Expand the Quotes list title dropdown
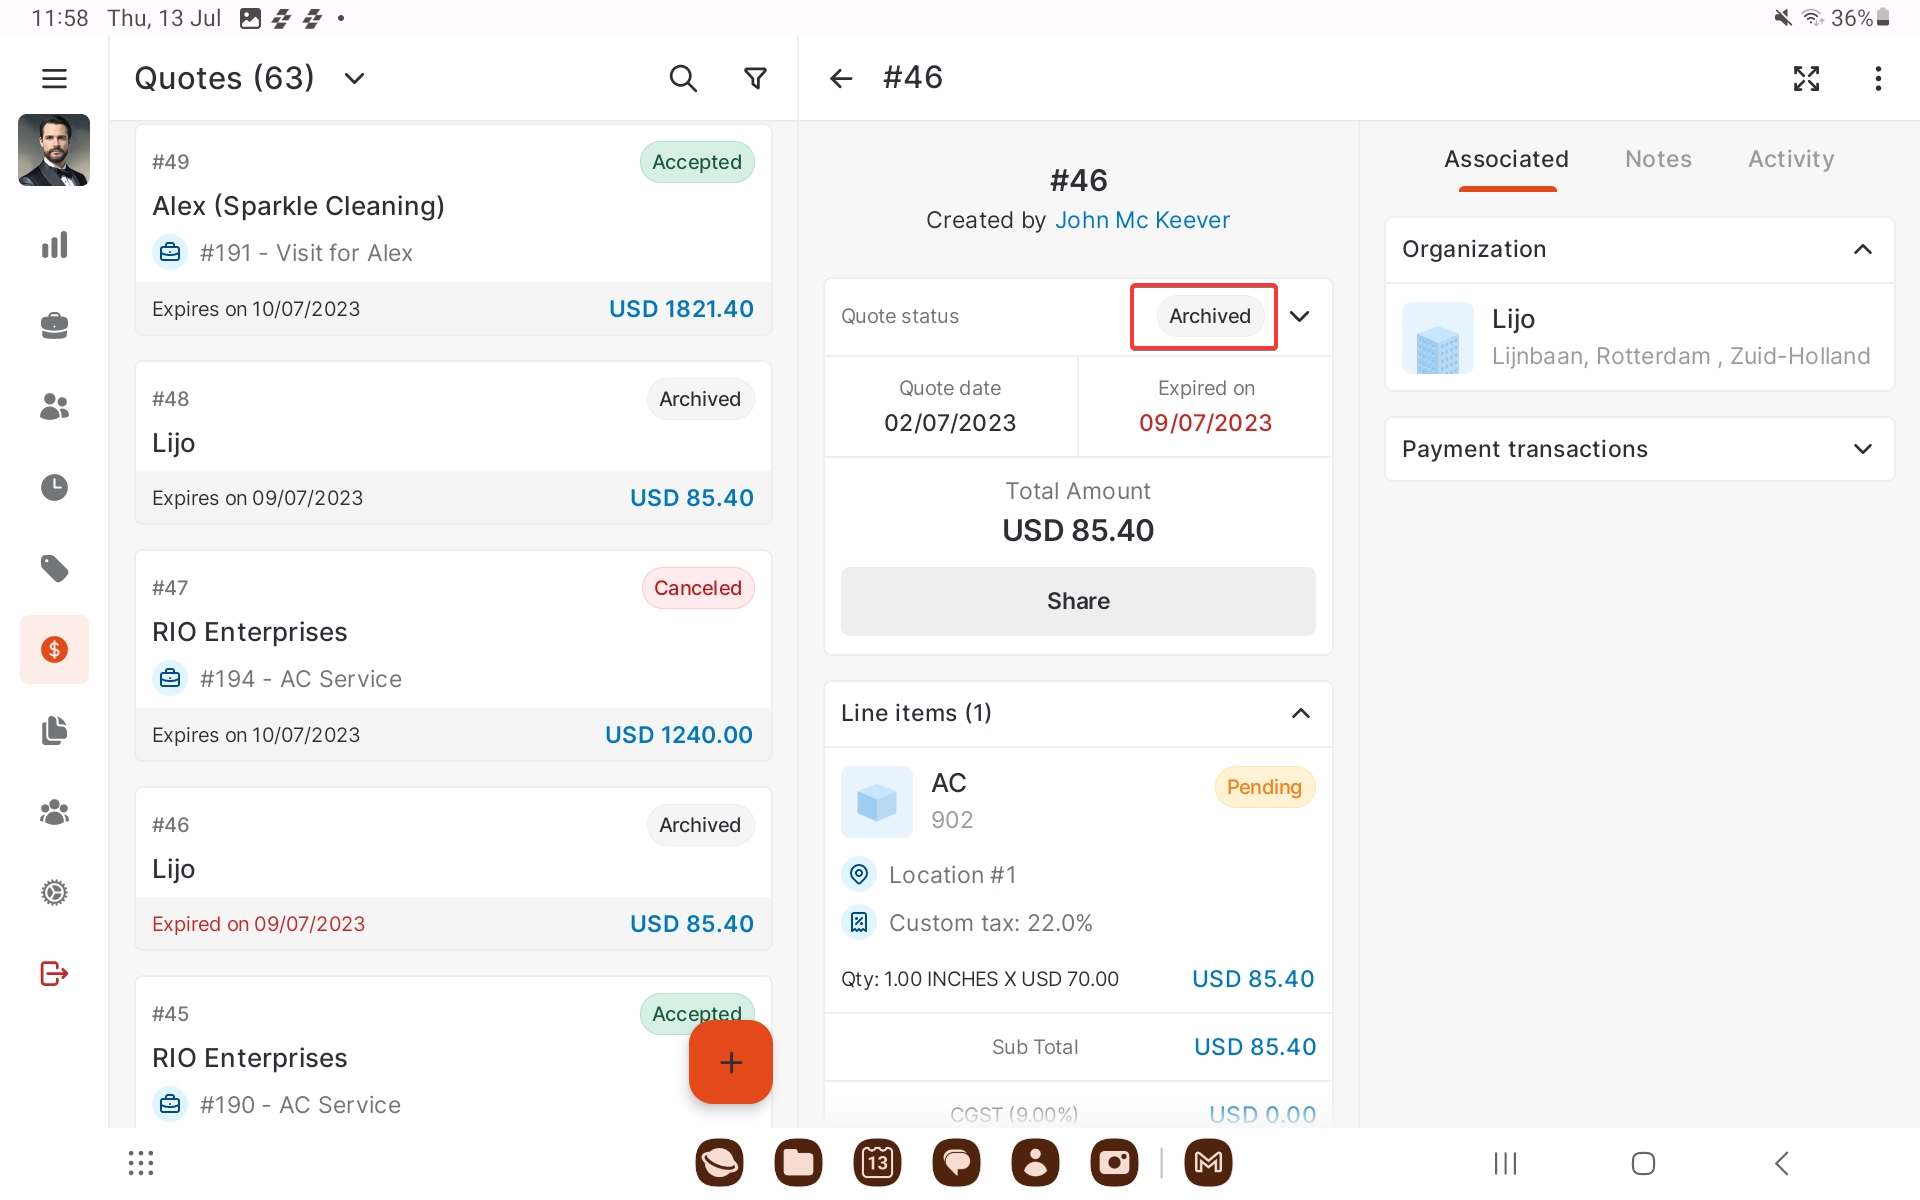This screenshot has width=1920, height=1200. point(354,78)
